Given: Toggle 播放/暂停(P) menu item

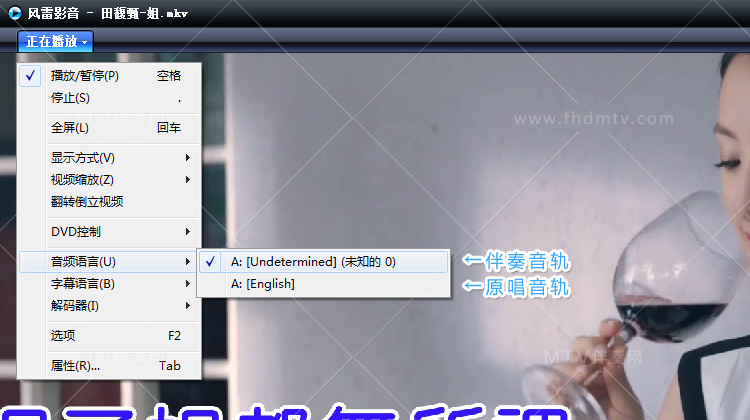Looking at the screenshot, I should pos(109,76).
